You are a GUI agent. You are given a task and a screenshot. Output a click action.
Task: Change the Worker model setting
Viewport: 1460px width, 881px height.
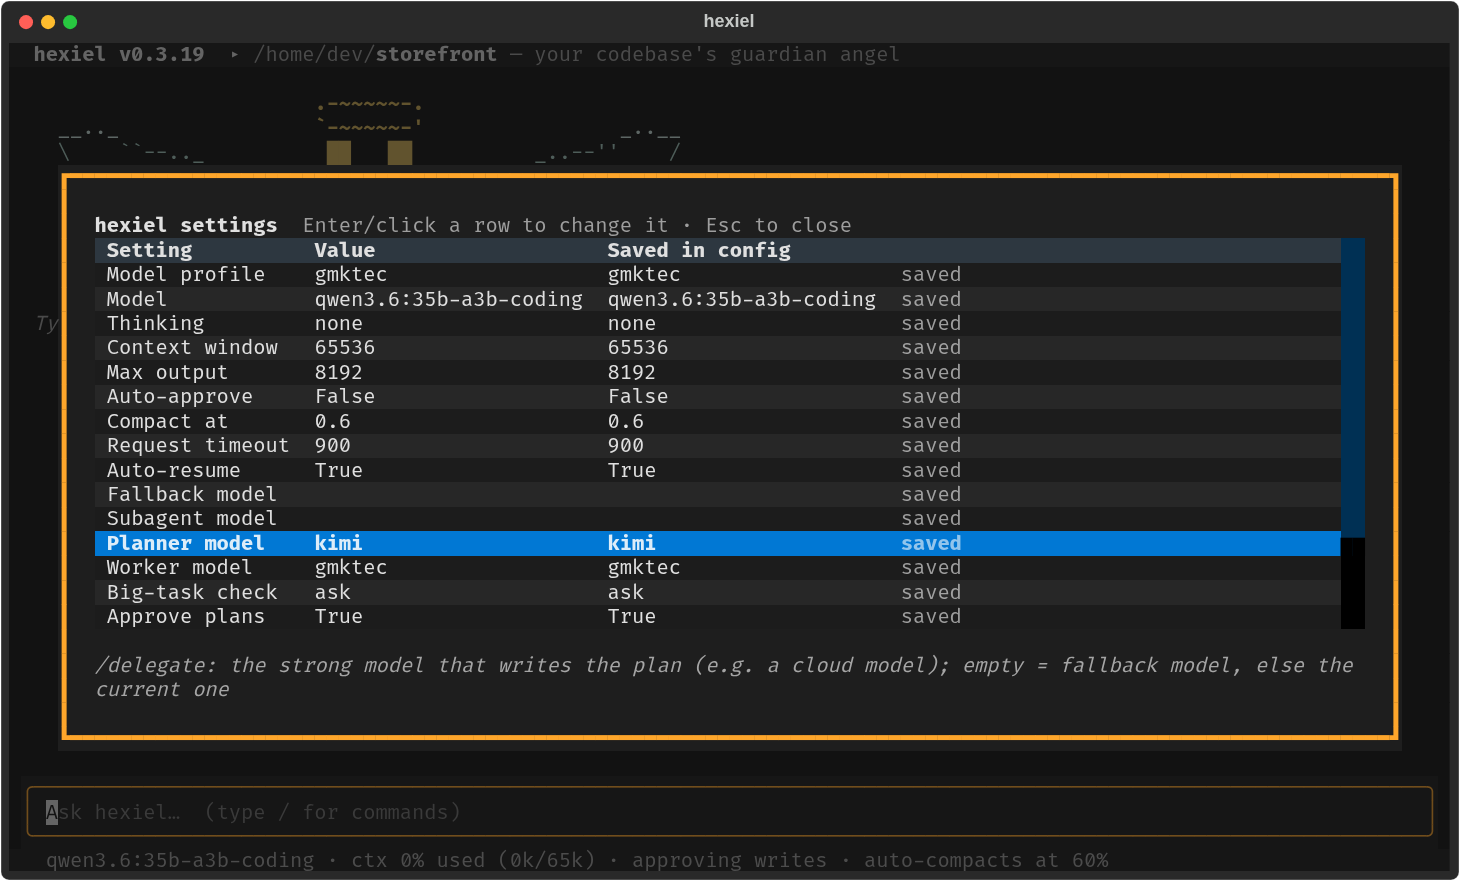pyautogui.click(x=717, y=568)
